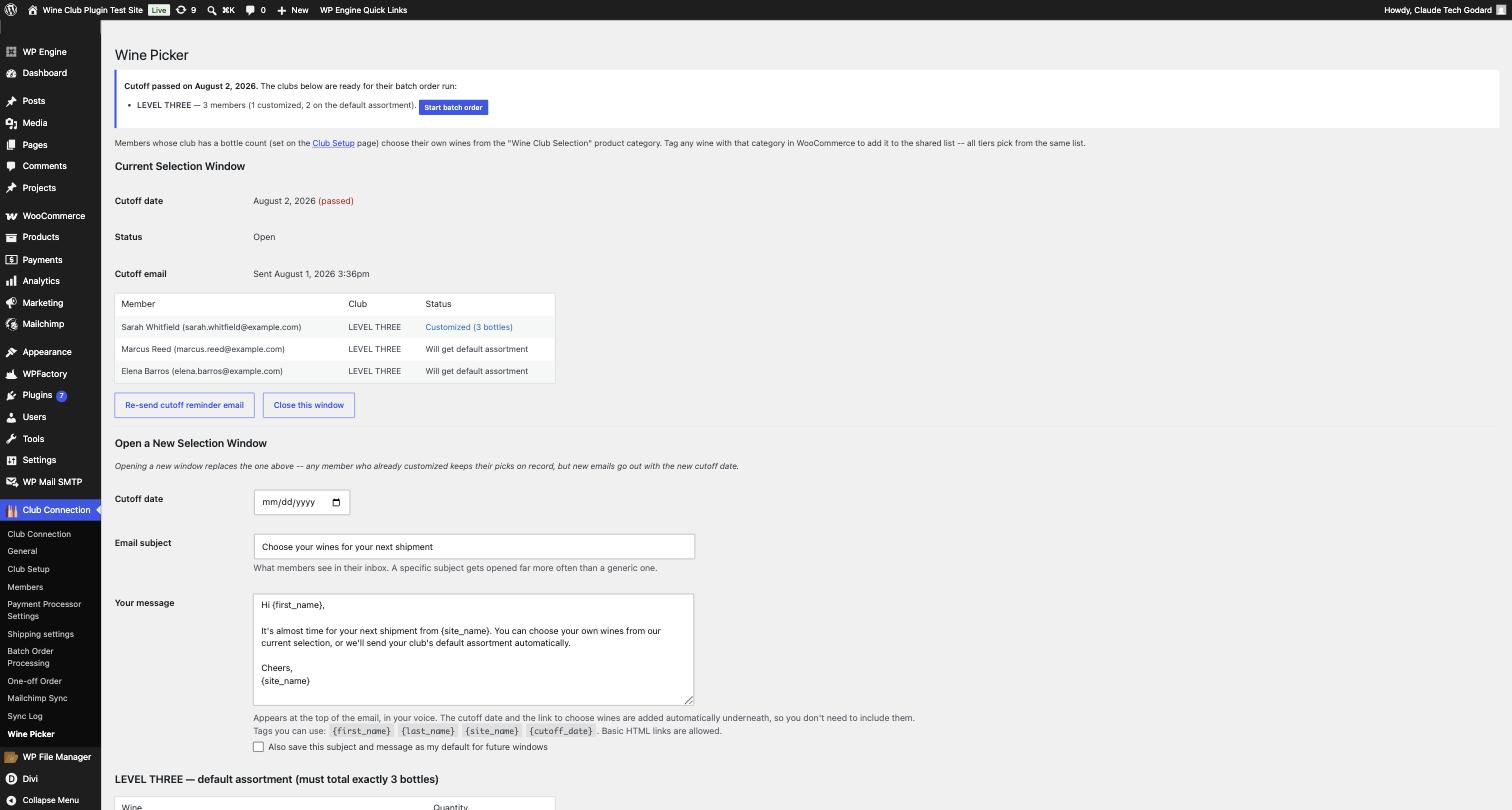The width and height of the screenshot is (1512, 810).
Task: Follow the Club Setup page link
Action: [333, 143]
